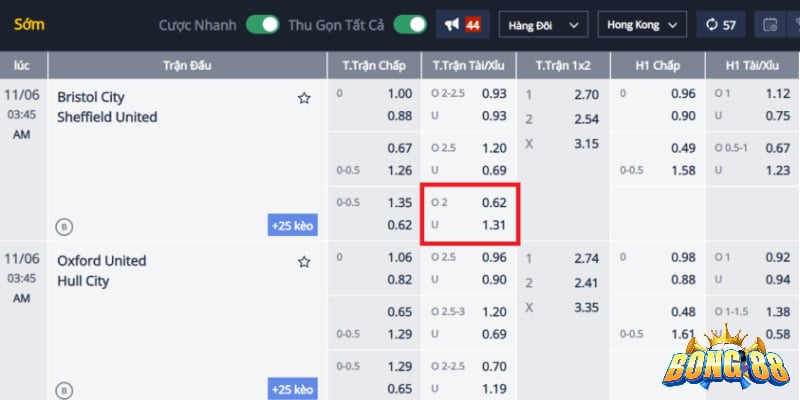
Task: Expand the Hong Kong odds format dropdown
Action: click(x=642, y=24)
